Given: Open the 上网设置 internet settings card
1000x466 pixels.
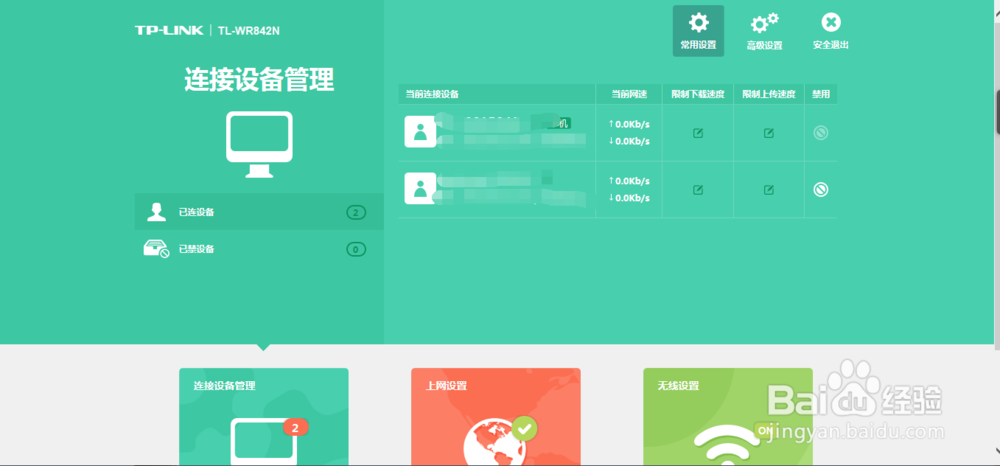Looking at the screenshot, I should pos(496,417).
